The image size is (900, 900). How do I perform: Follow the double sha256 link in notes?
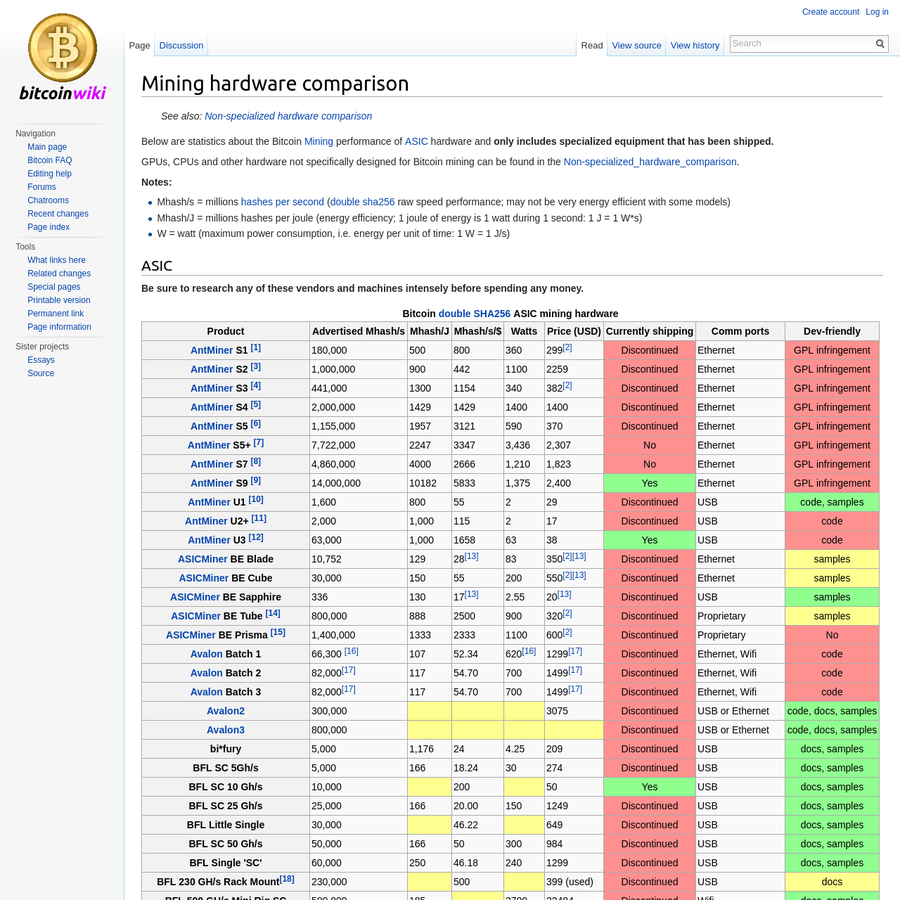point(362,202)
